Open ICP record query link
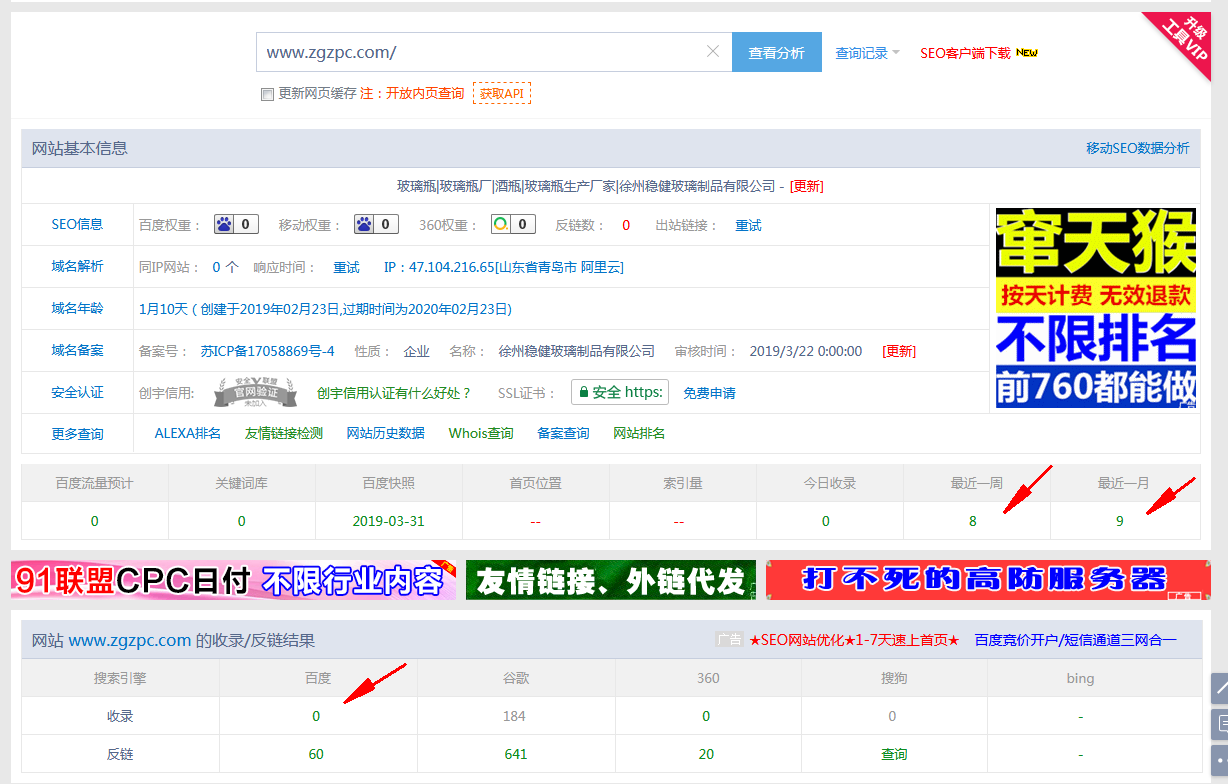 [563, 433]
